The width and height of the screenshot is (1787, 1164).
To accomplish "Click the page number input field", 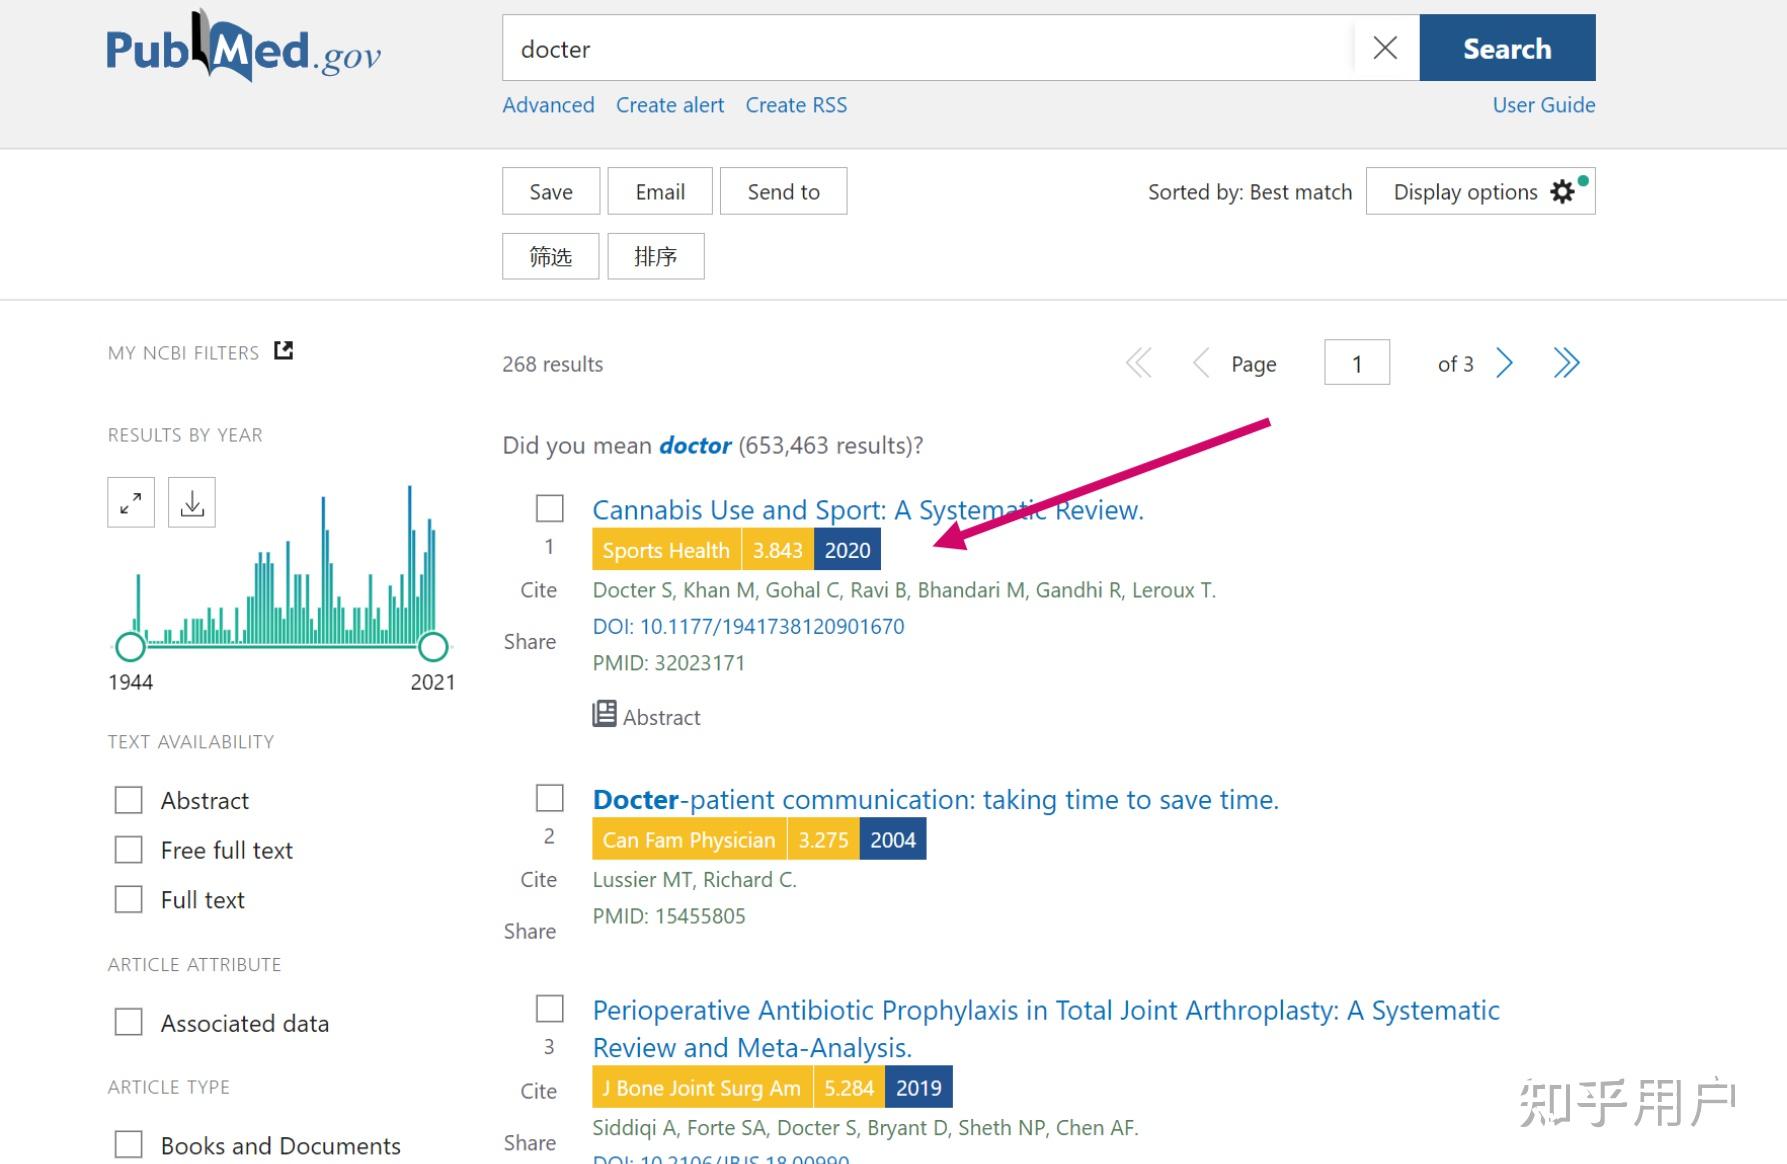I will tap(1356, 363).
